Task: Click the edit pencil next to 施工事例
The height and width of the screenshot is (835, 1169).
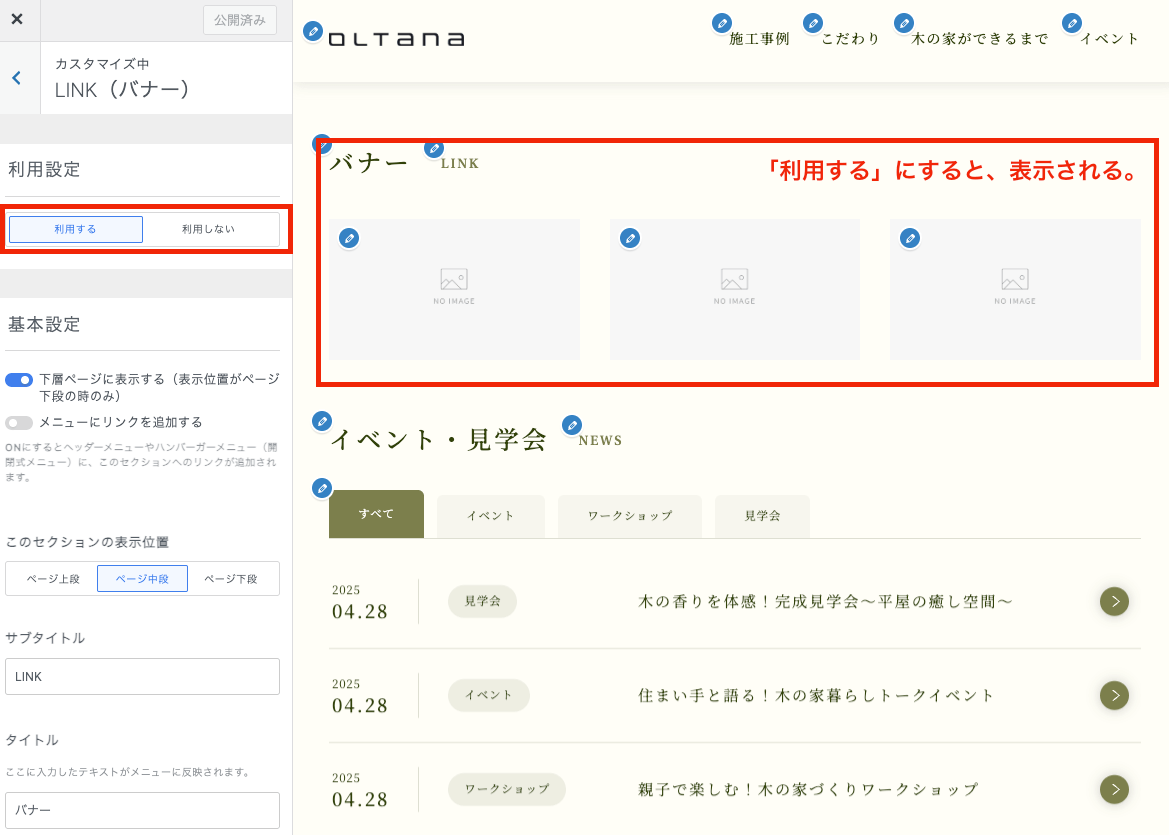Action: (x=720, y=23)
